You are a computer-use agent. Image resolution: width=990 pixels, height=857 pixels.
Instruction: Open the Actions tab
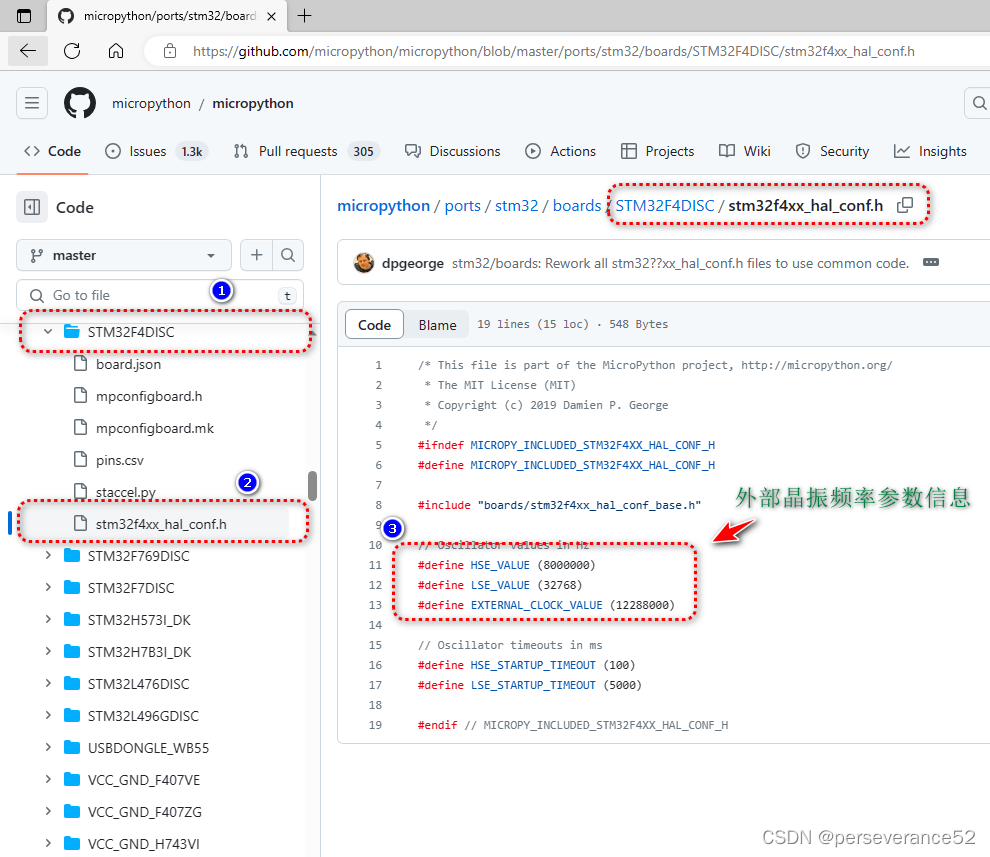[x=561, y=152]
